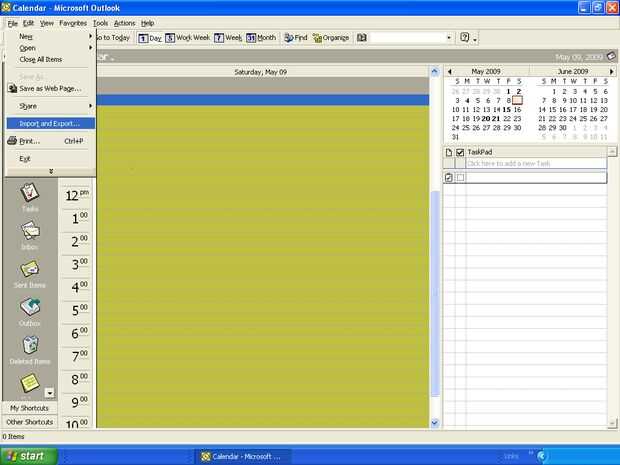
Task: Expand the full File menu with chevrons
Action: point(51,171)
